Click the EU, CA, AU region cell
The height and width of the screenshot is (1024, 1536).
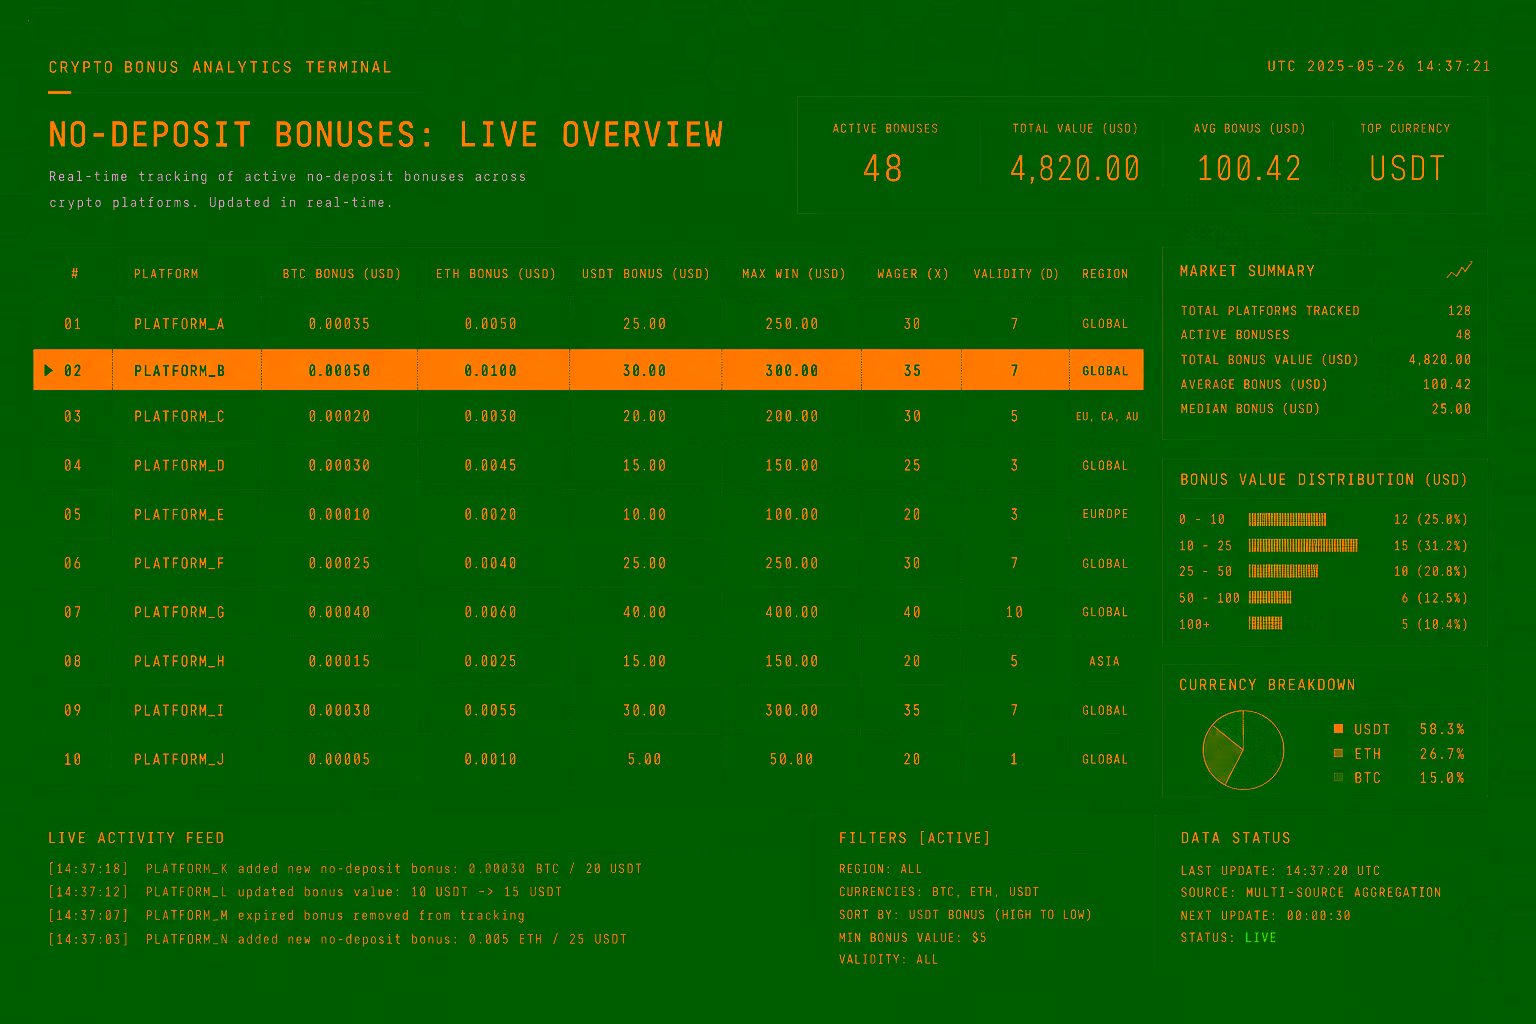(x=1107, y=416)
